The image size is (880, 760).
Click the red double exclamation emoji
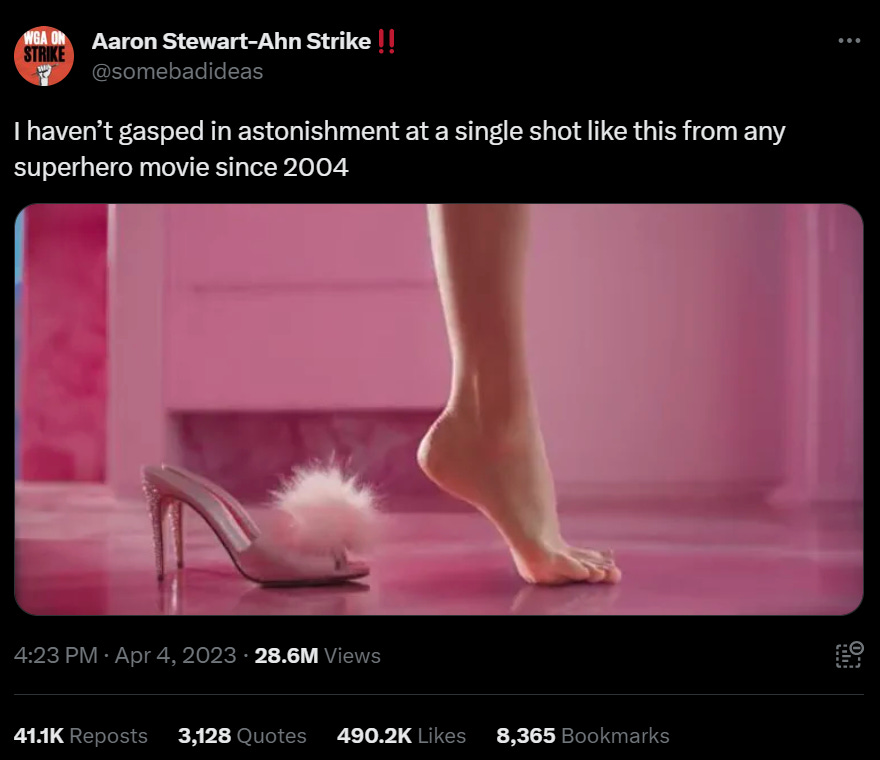point(386,41)
